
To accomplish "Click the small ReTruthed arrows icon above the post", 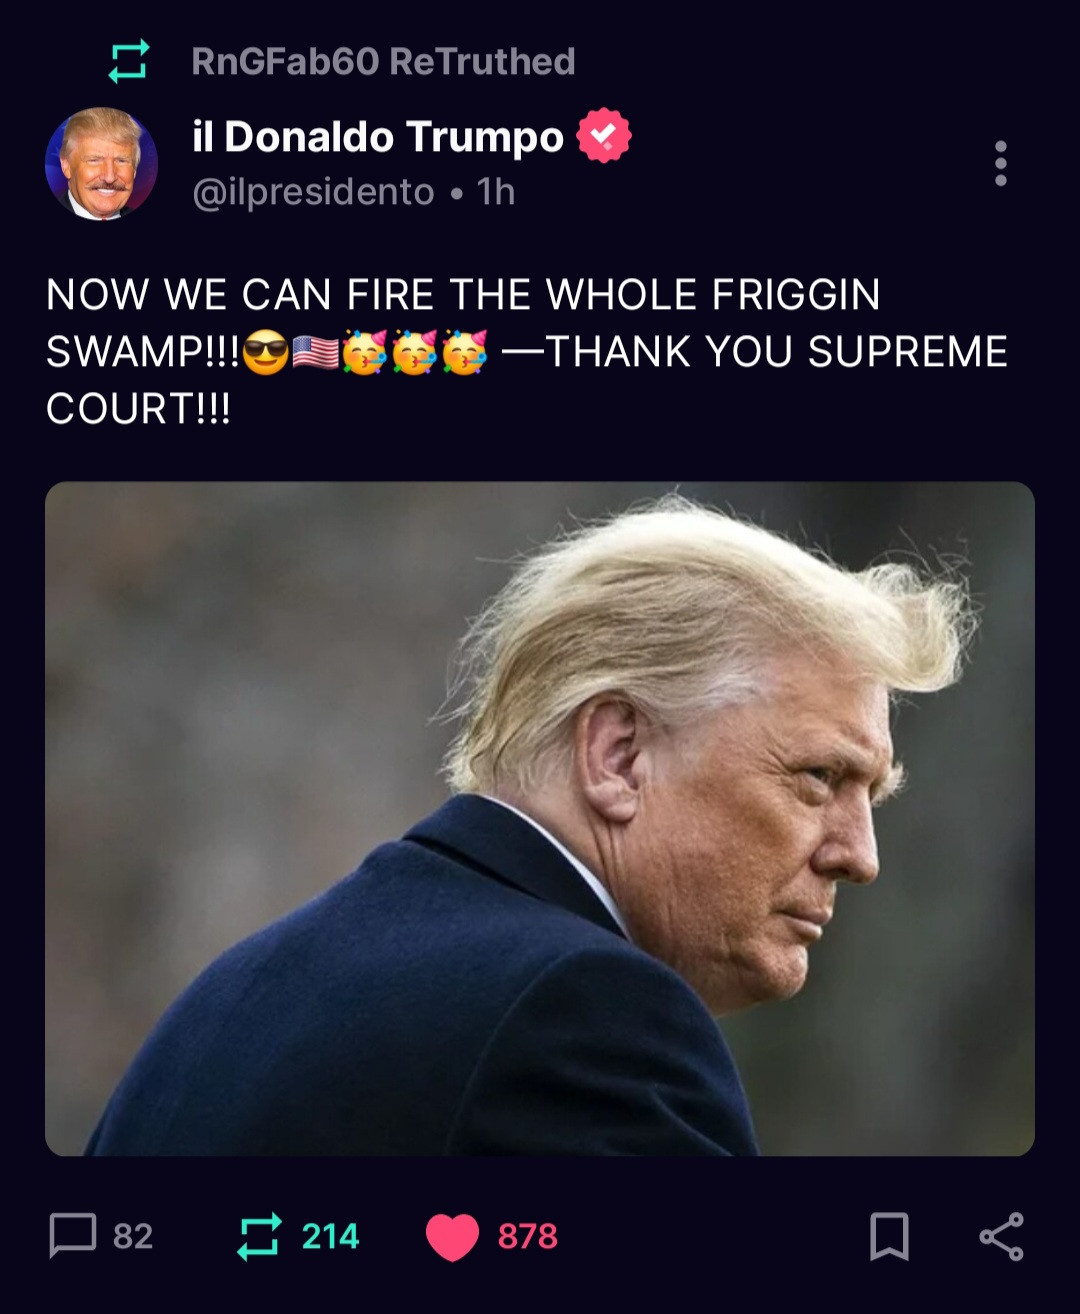I will click(x=128, y=61).
